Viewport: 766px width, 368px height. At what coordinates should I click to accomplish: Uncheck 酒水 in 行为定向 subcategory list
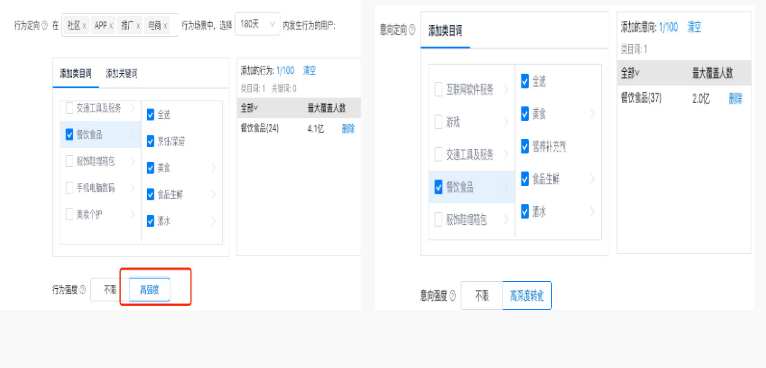(x=150, y=221)
